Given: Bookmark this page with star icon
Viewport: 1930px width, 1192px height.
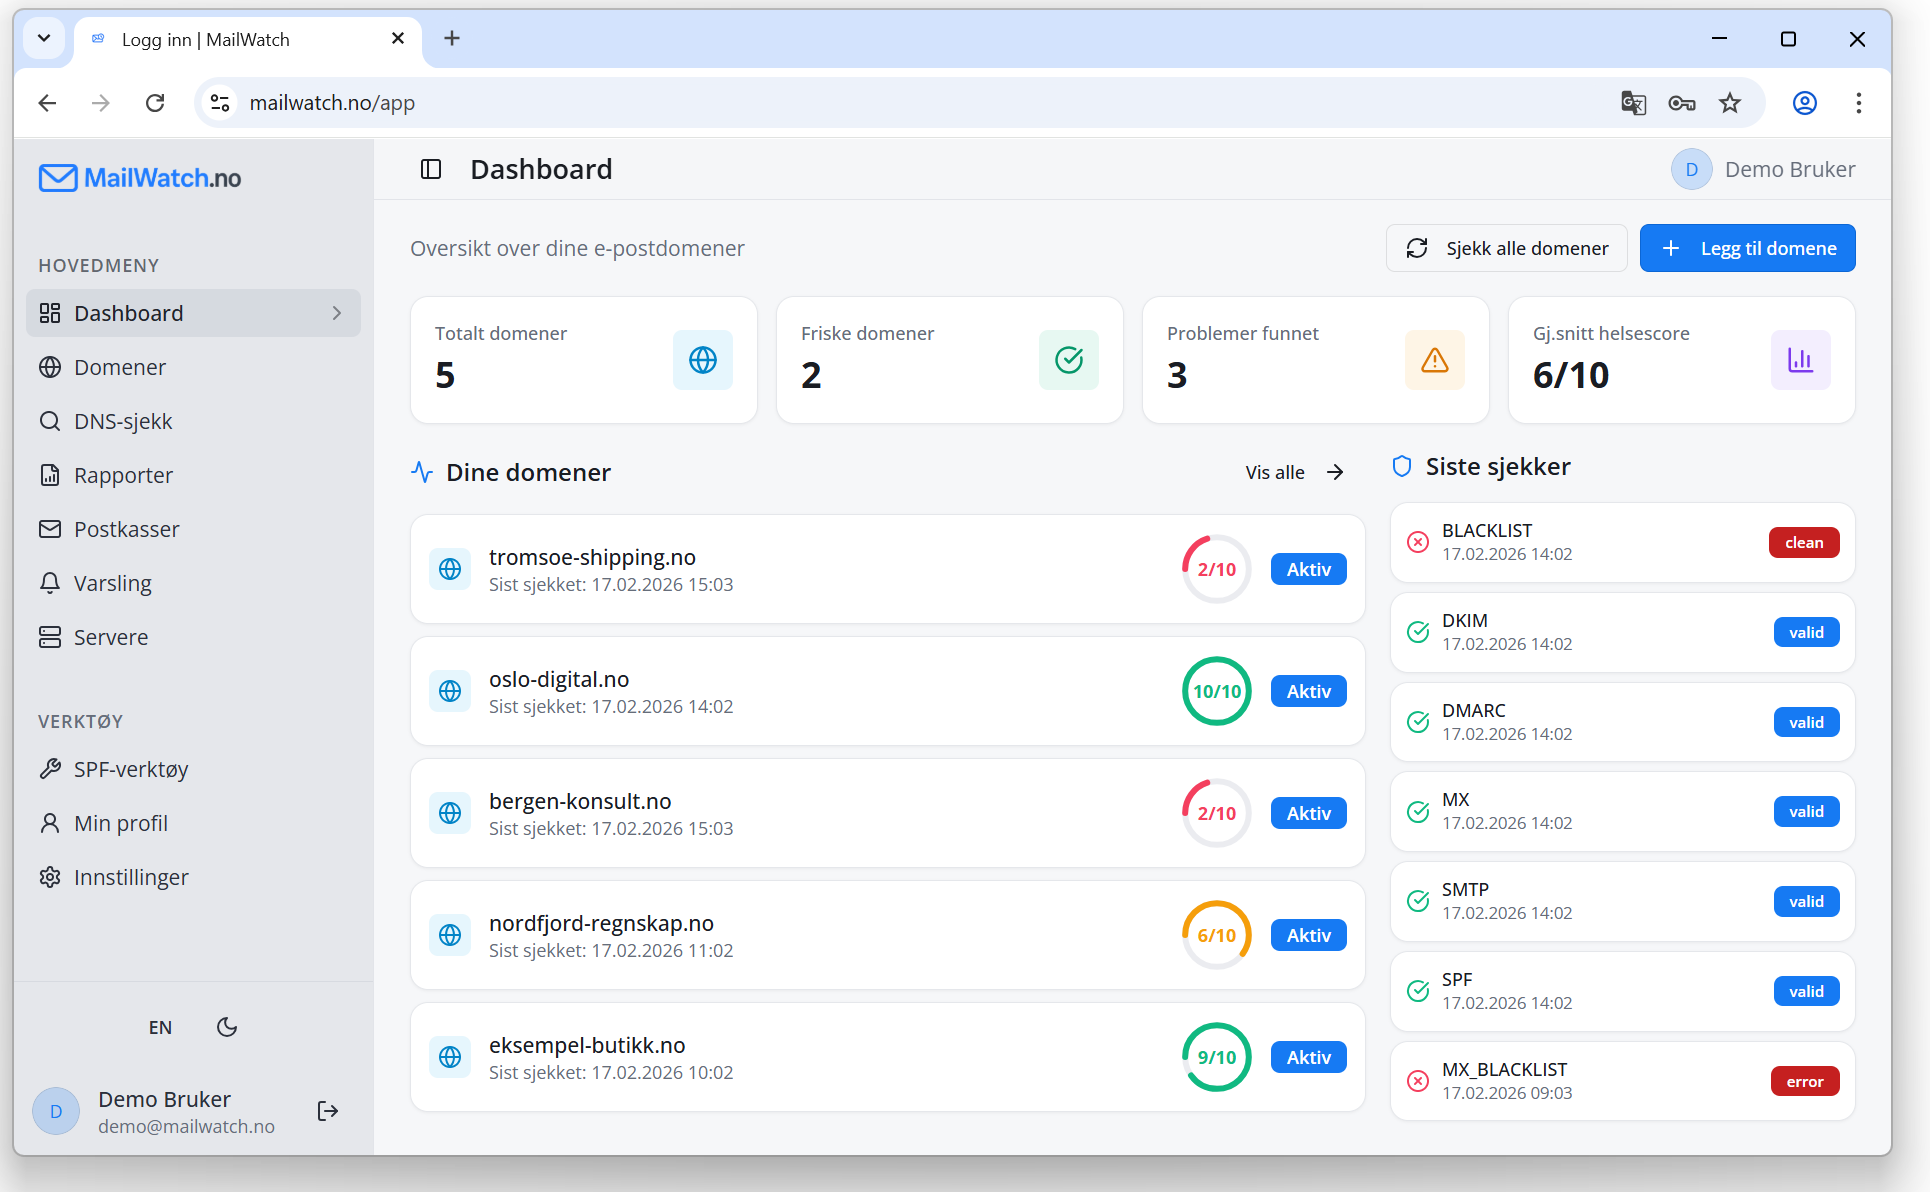Looking at the screenshot, I should (x=1730, y=103).
